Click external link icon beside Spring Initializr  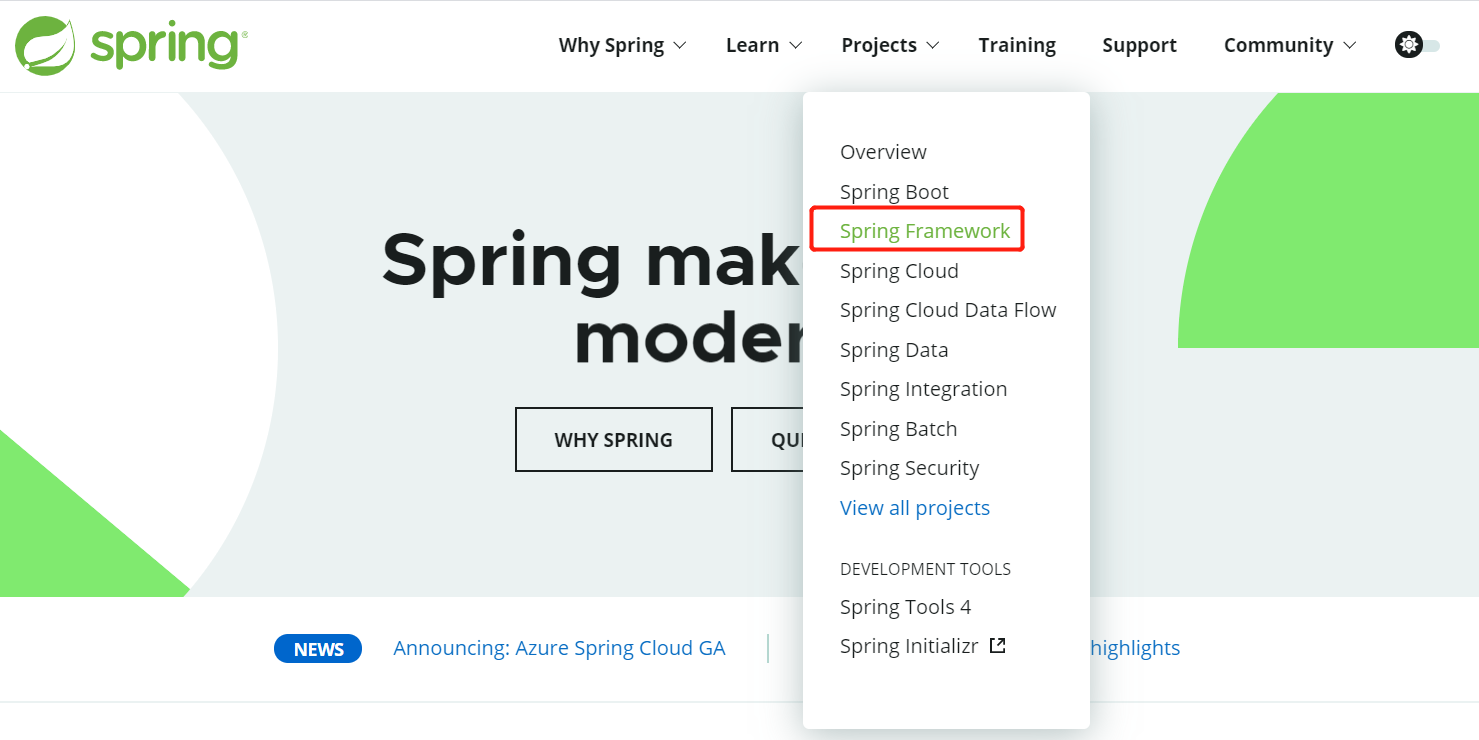[x=997, y=645]
